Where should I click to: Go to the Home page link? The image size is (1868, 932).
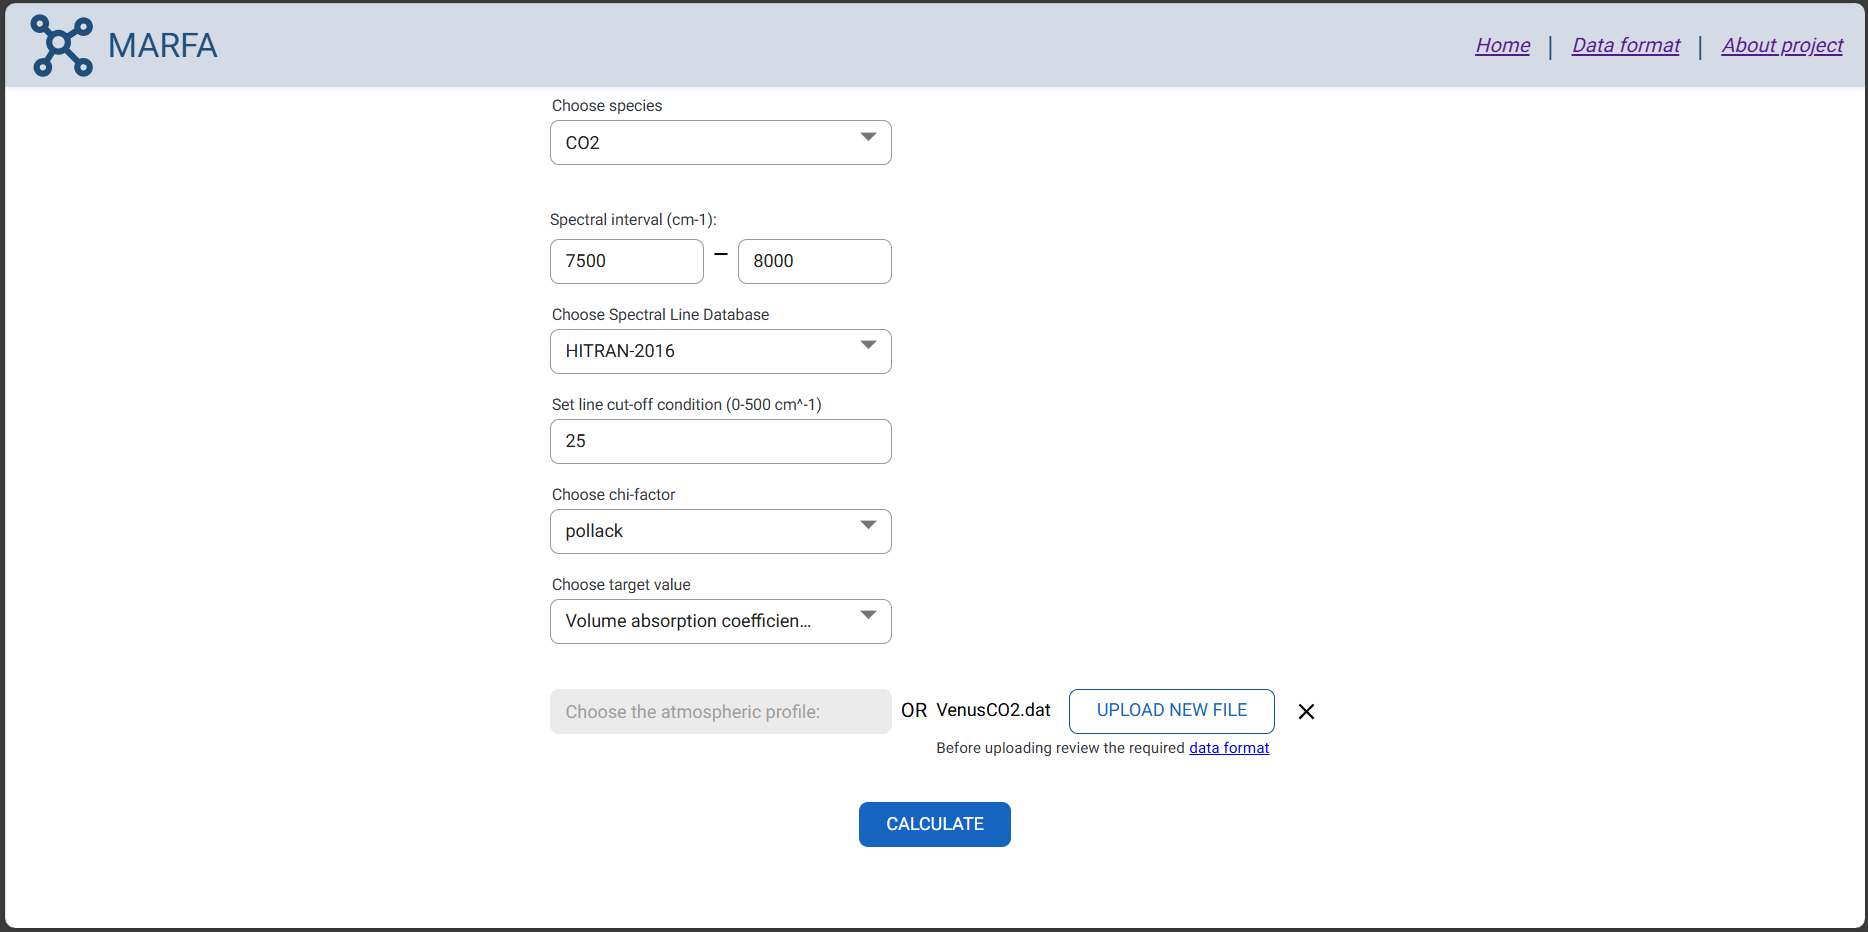(1502, 46)
